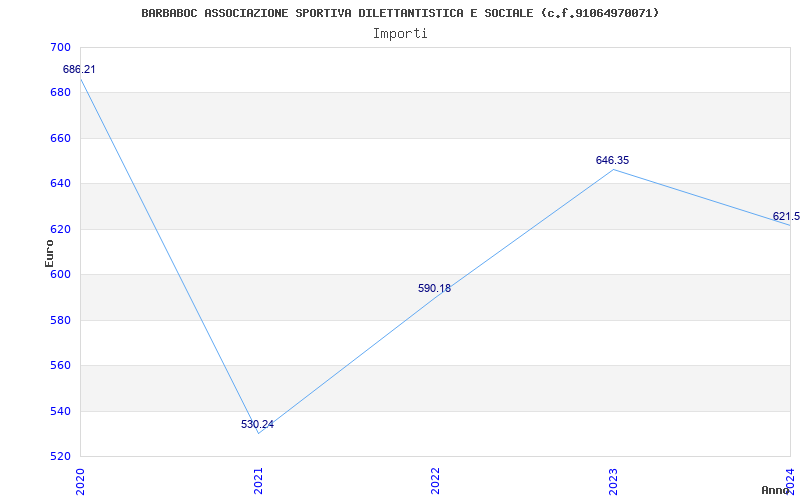Click the 580 y-axis tick label
This screenshot has width=800, height=500.
point(61,320)
